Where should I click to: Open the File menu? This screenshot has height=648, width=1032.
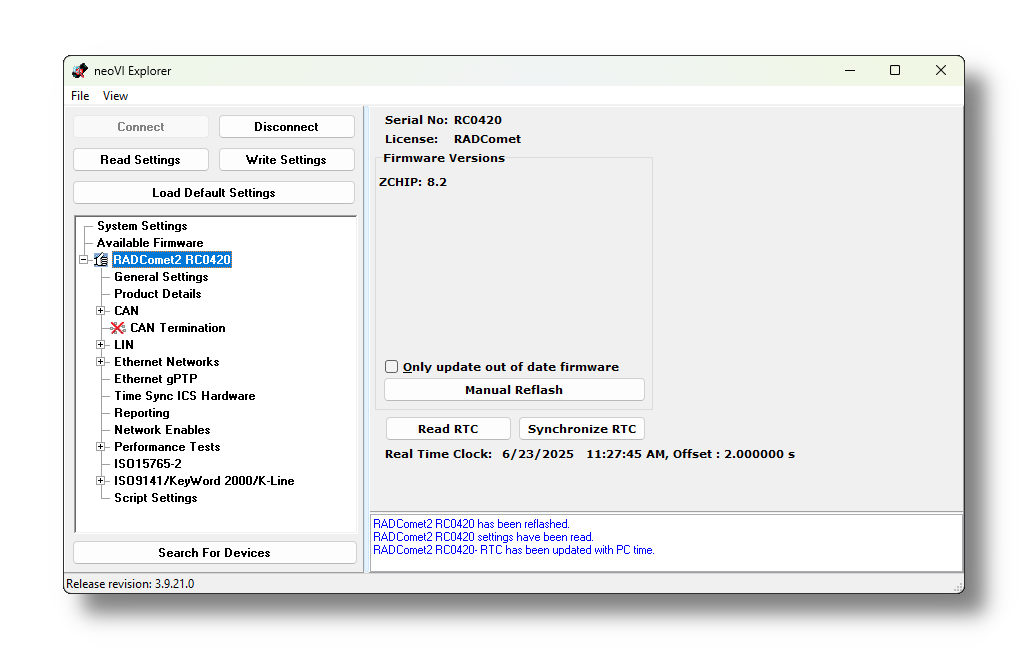[80, 96]
